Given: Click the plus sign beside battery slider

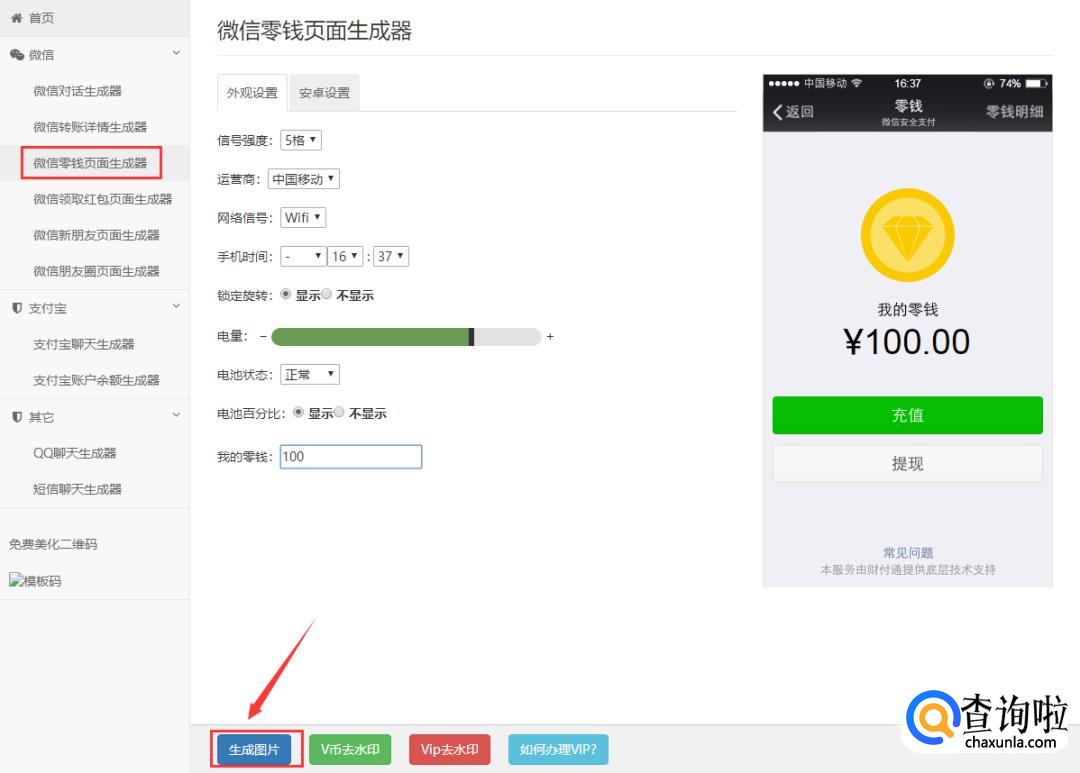Looking at the screenshot, I should coord(550,336).
